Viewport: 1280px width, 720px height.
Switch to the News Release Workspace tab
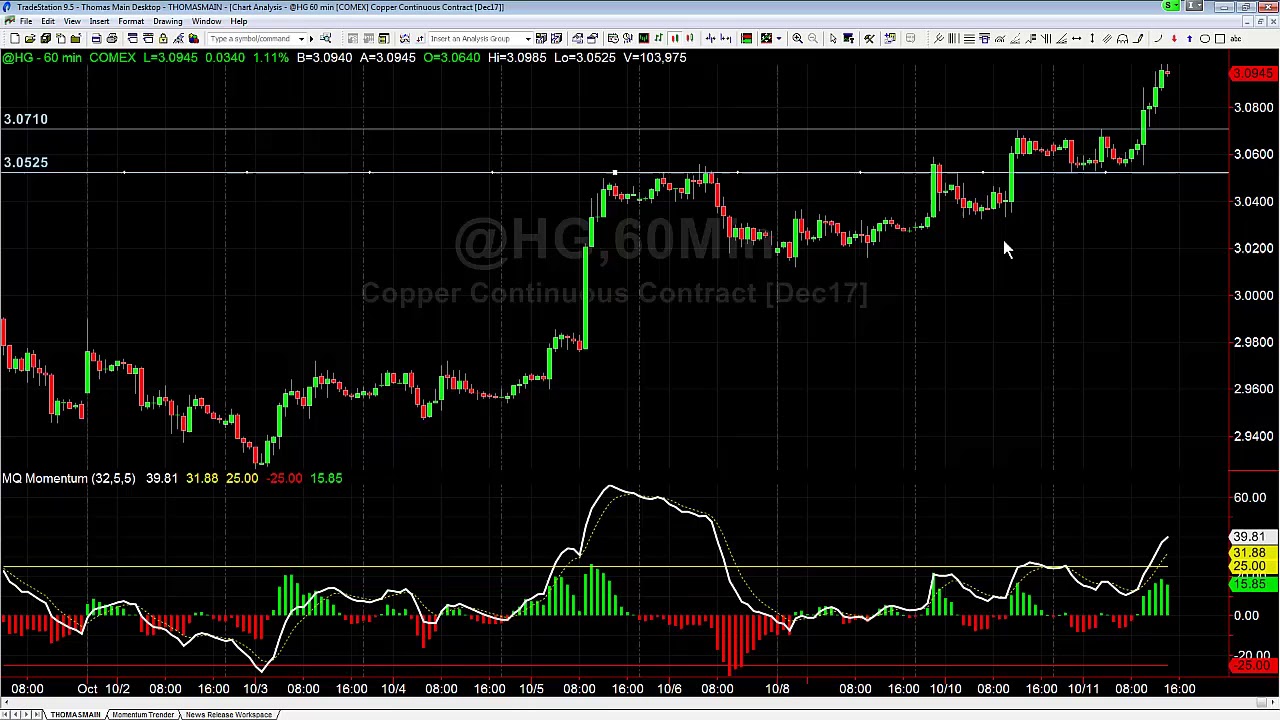tap(229, 714)
